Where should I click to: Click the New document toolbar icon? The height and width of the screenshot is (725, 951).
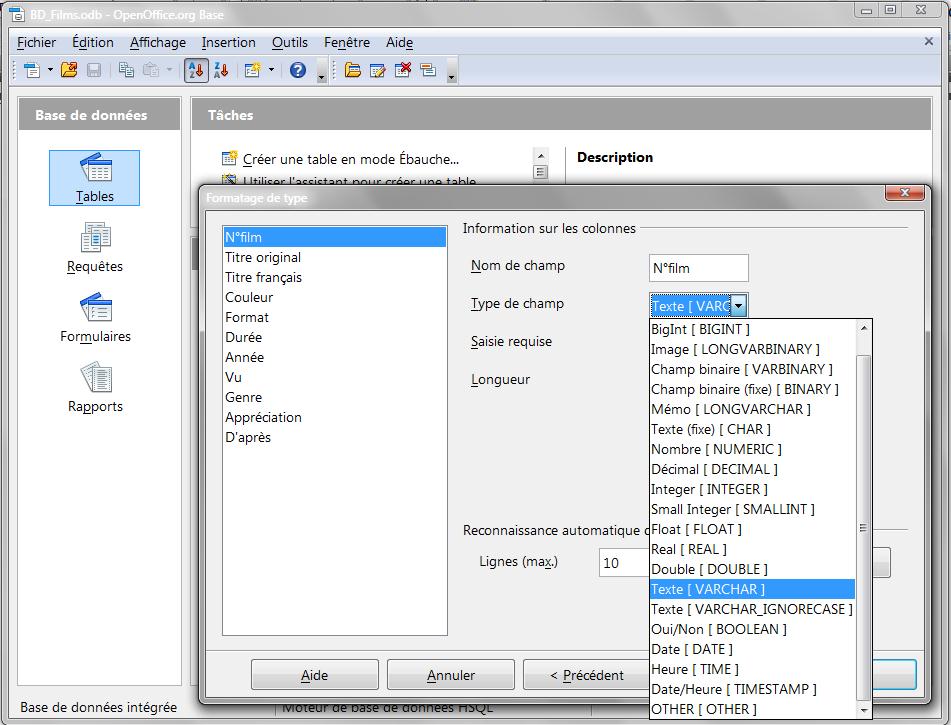[32, 70]
